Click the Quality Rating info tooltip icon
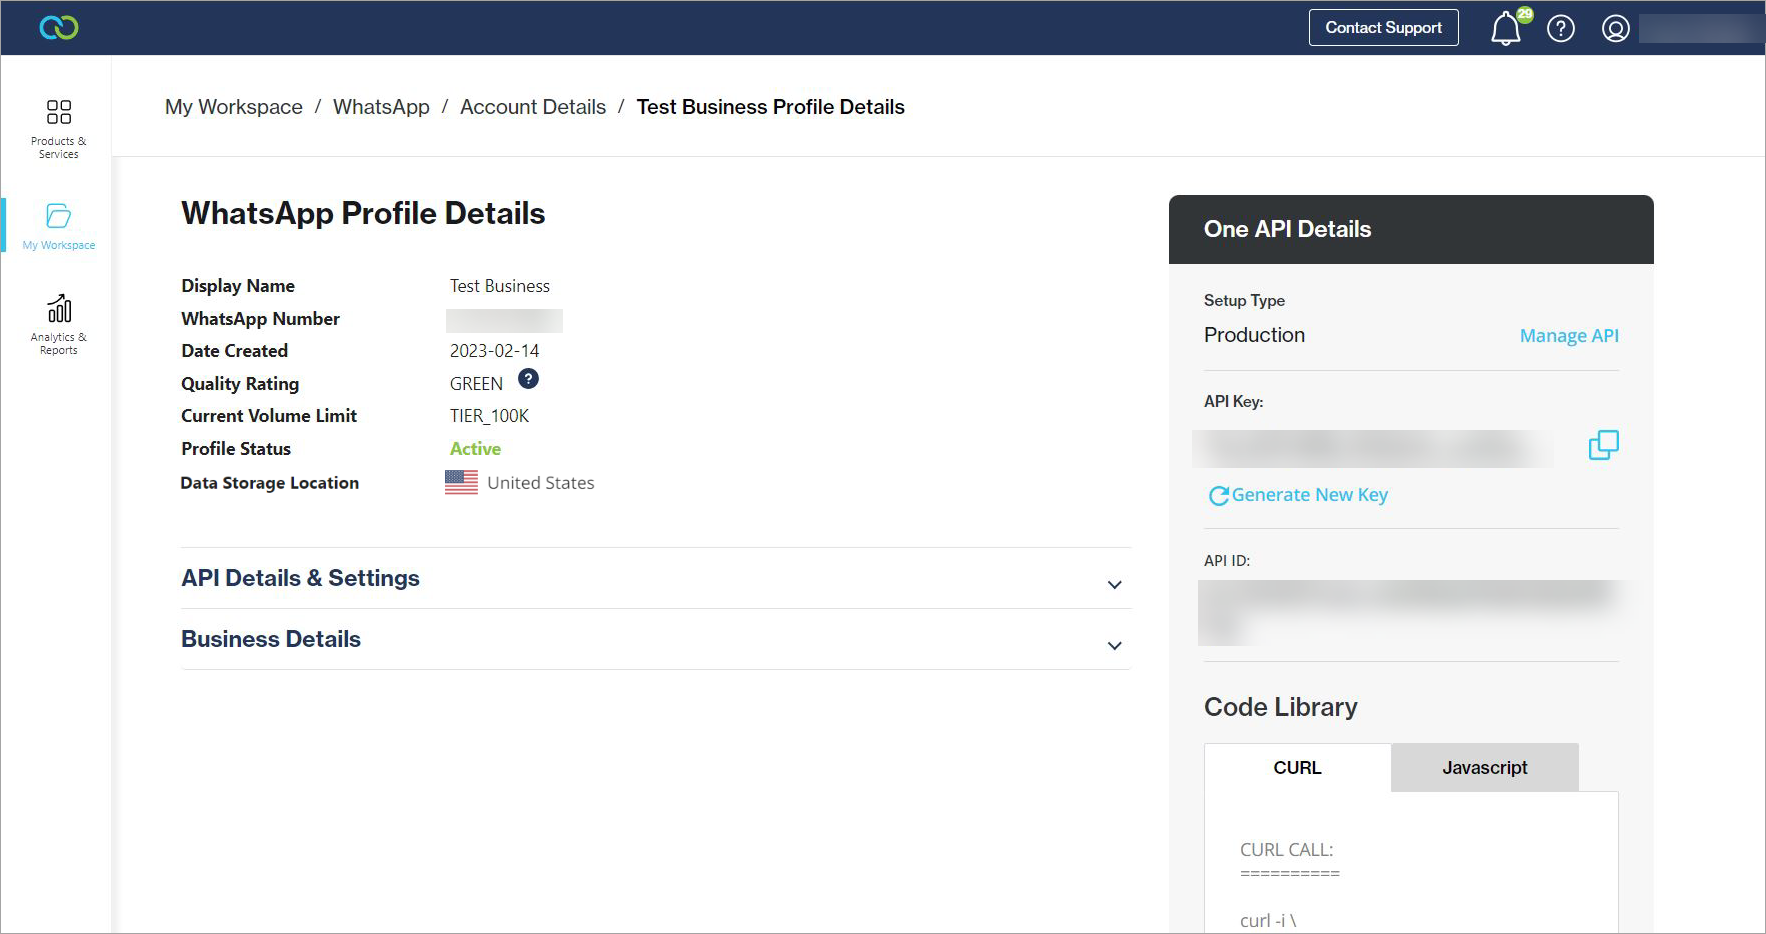 pos(528,379)
